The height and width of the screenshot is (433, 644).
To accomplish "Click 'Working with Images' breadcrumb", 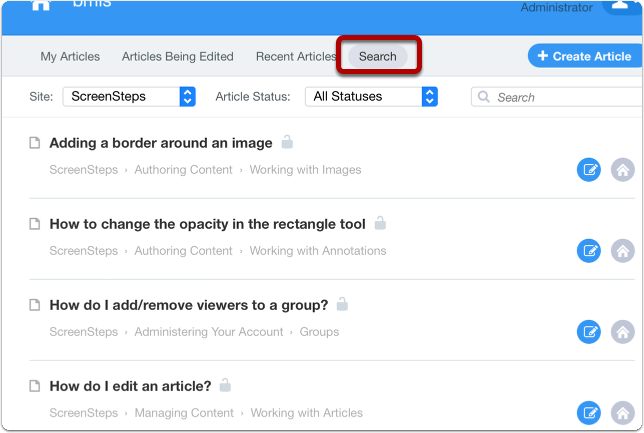I will tap(306, 170).
